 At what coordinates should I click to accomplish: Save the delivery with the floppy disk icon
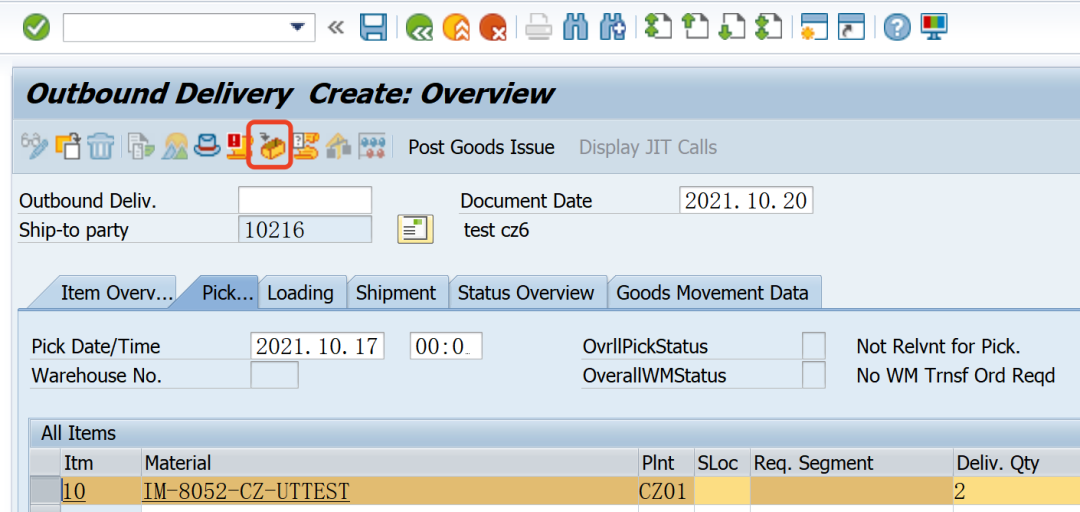pos(373,28)
